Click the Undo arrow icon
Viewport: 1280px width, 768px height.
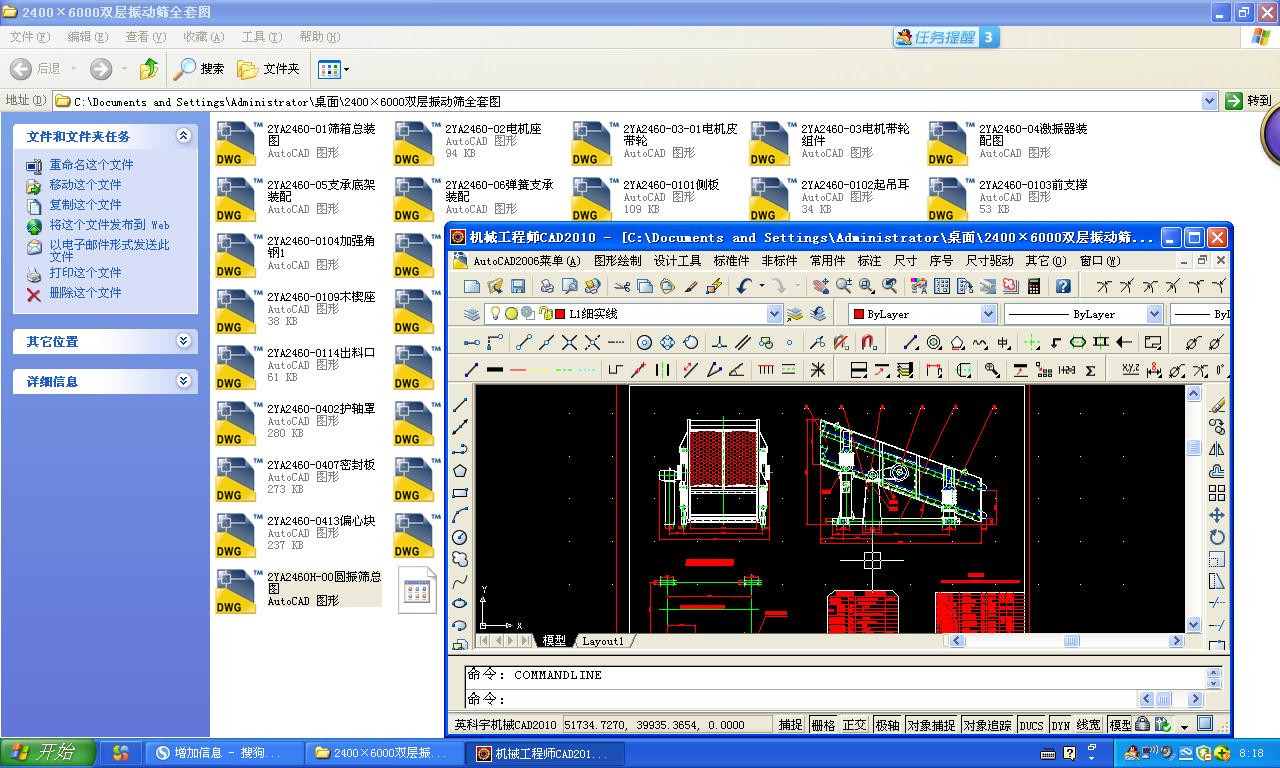(742, 285)
